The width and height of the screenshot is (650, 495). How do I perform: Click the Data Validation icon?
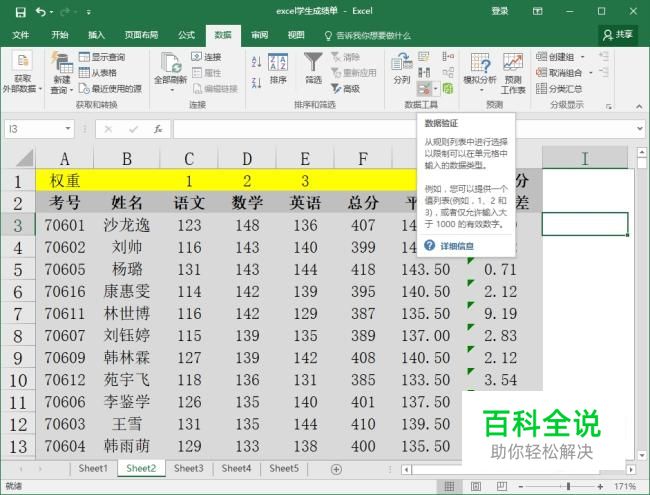click(424, 88)
